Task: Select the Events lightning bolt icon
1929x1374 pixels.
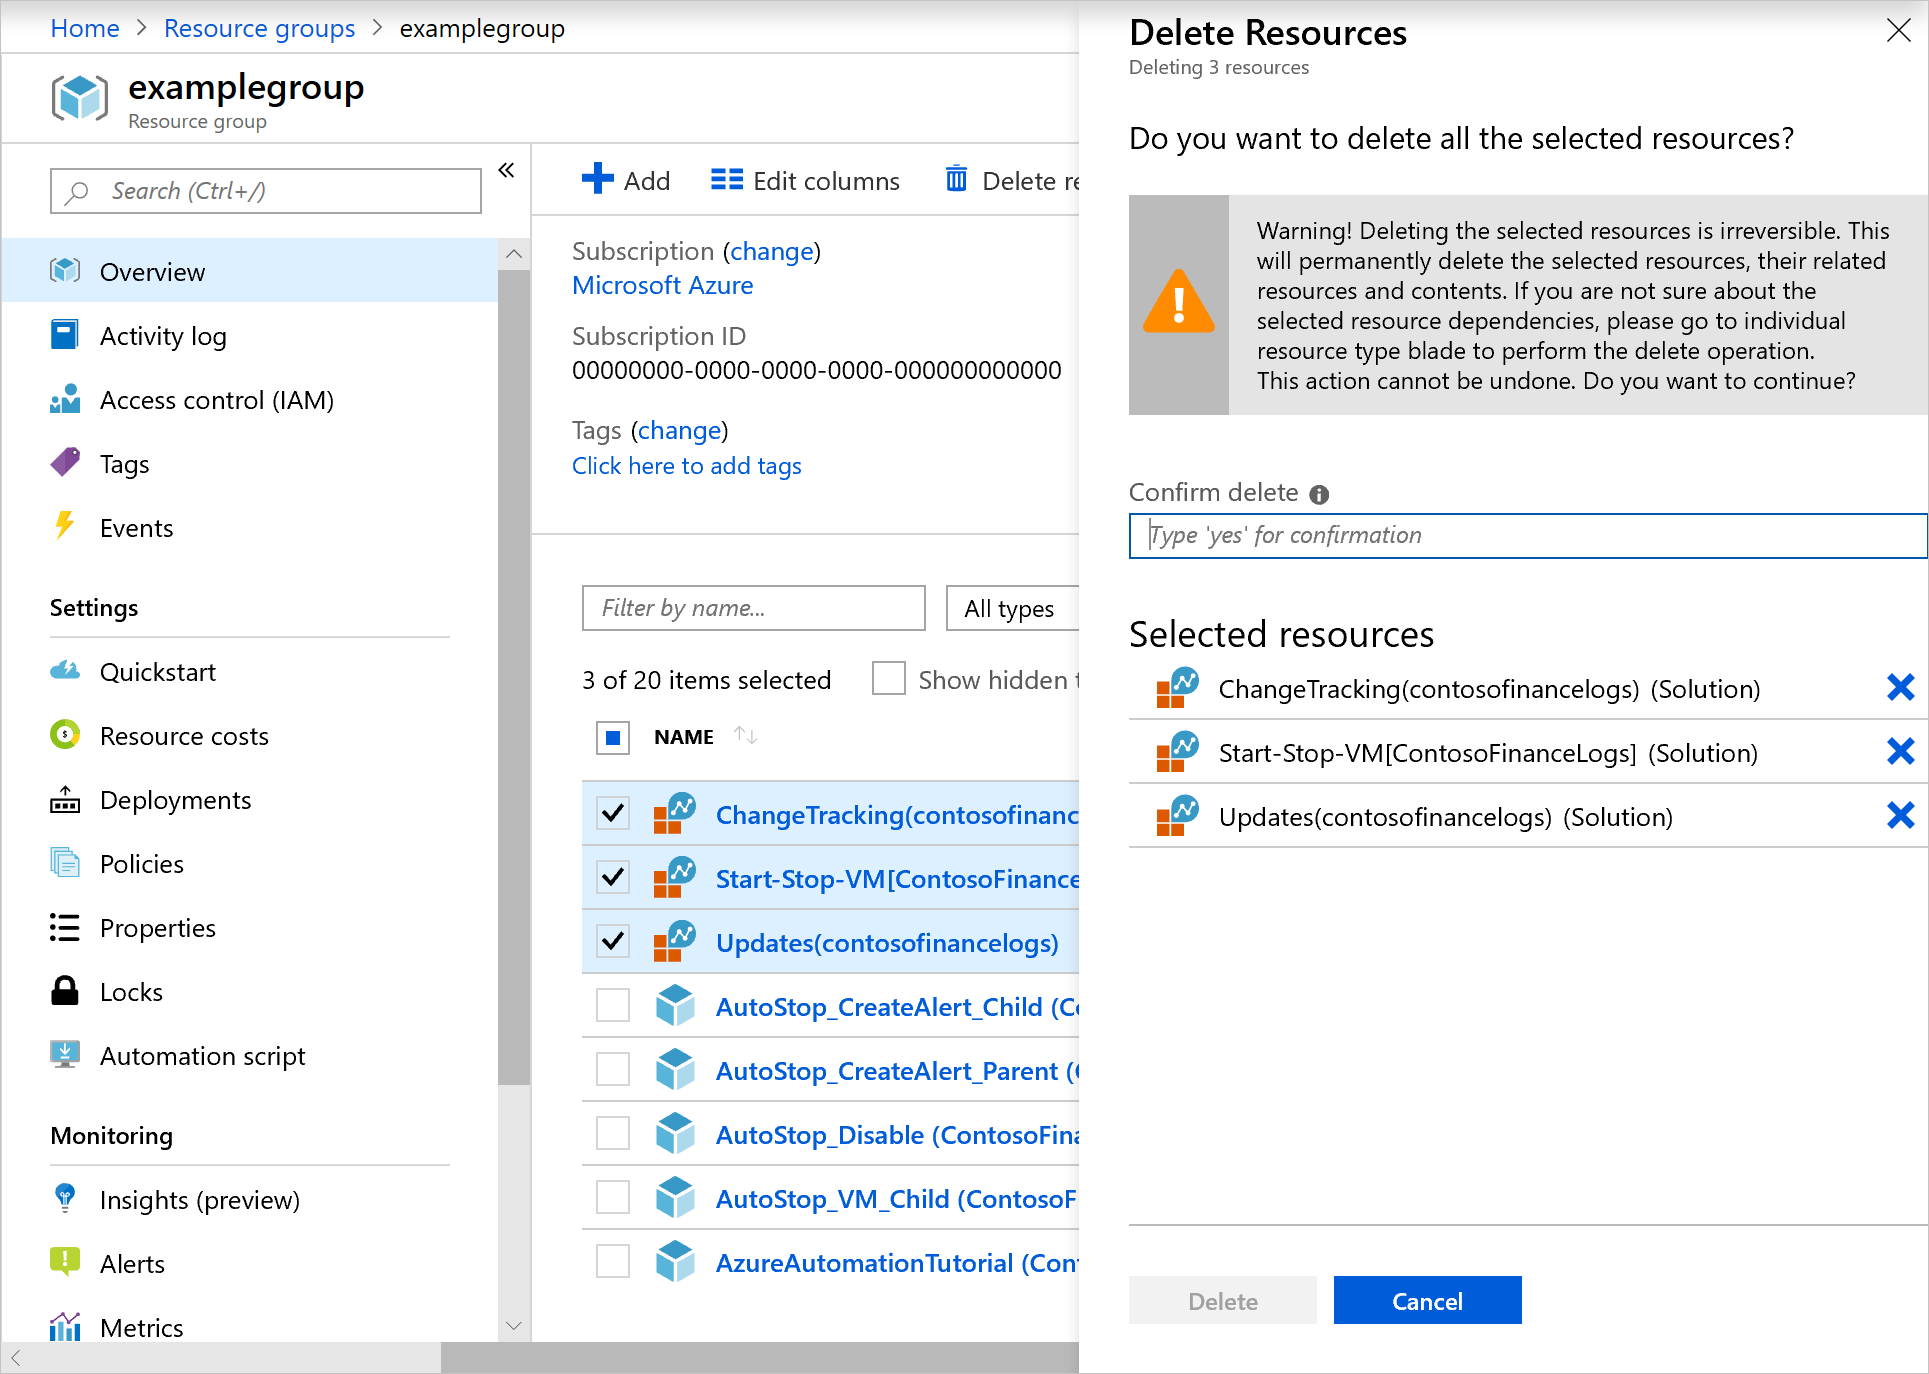Action: (65, 525)
